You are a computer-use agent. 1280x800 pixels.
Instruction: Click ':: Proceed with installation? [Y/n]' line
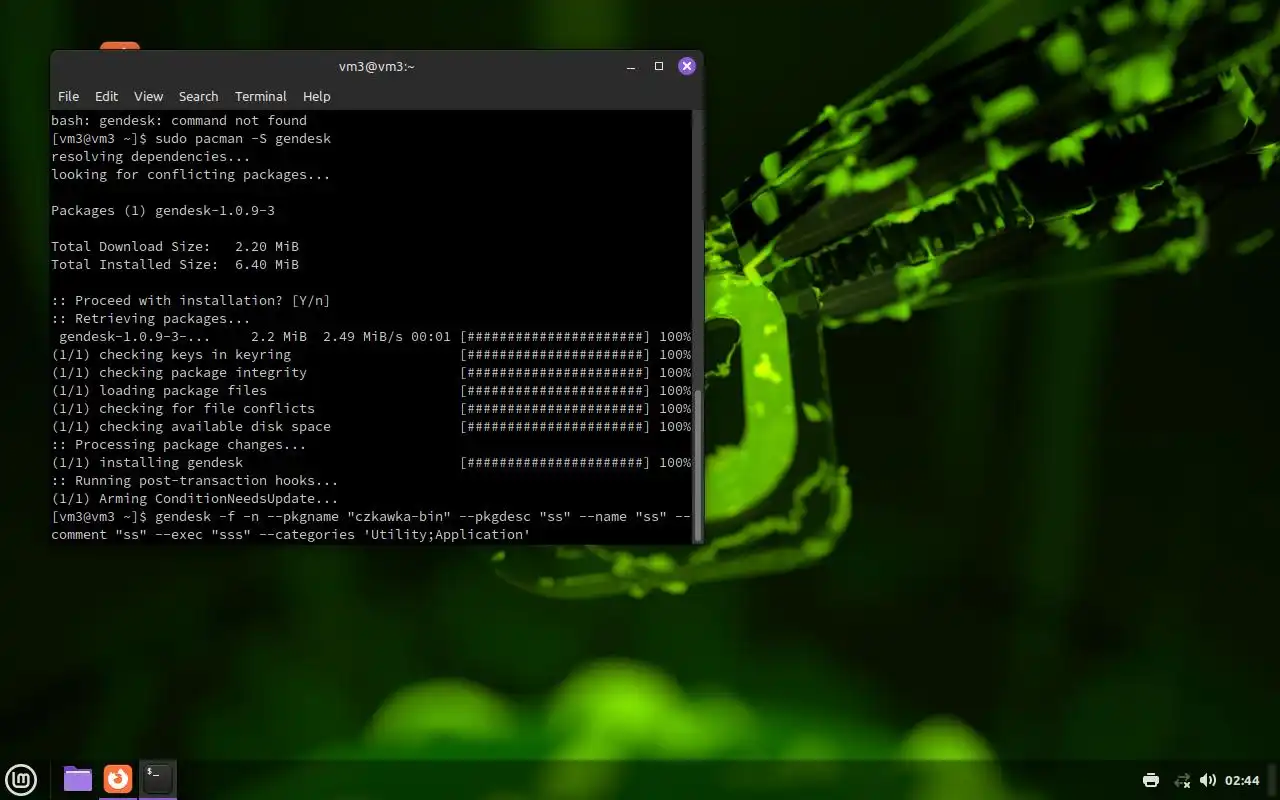pyautogui.click(x=191, y=300)
